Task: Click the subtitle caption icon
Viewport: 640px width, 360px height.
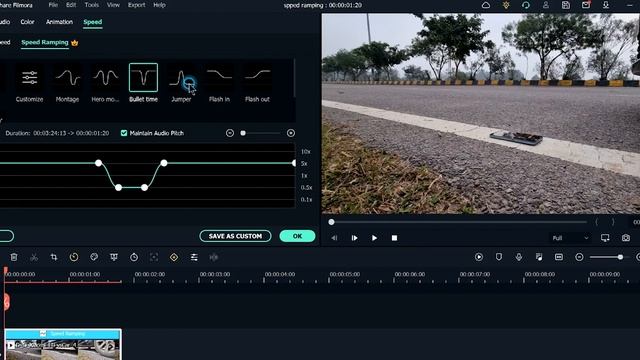Action: point(559,257)
